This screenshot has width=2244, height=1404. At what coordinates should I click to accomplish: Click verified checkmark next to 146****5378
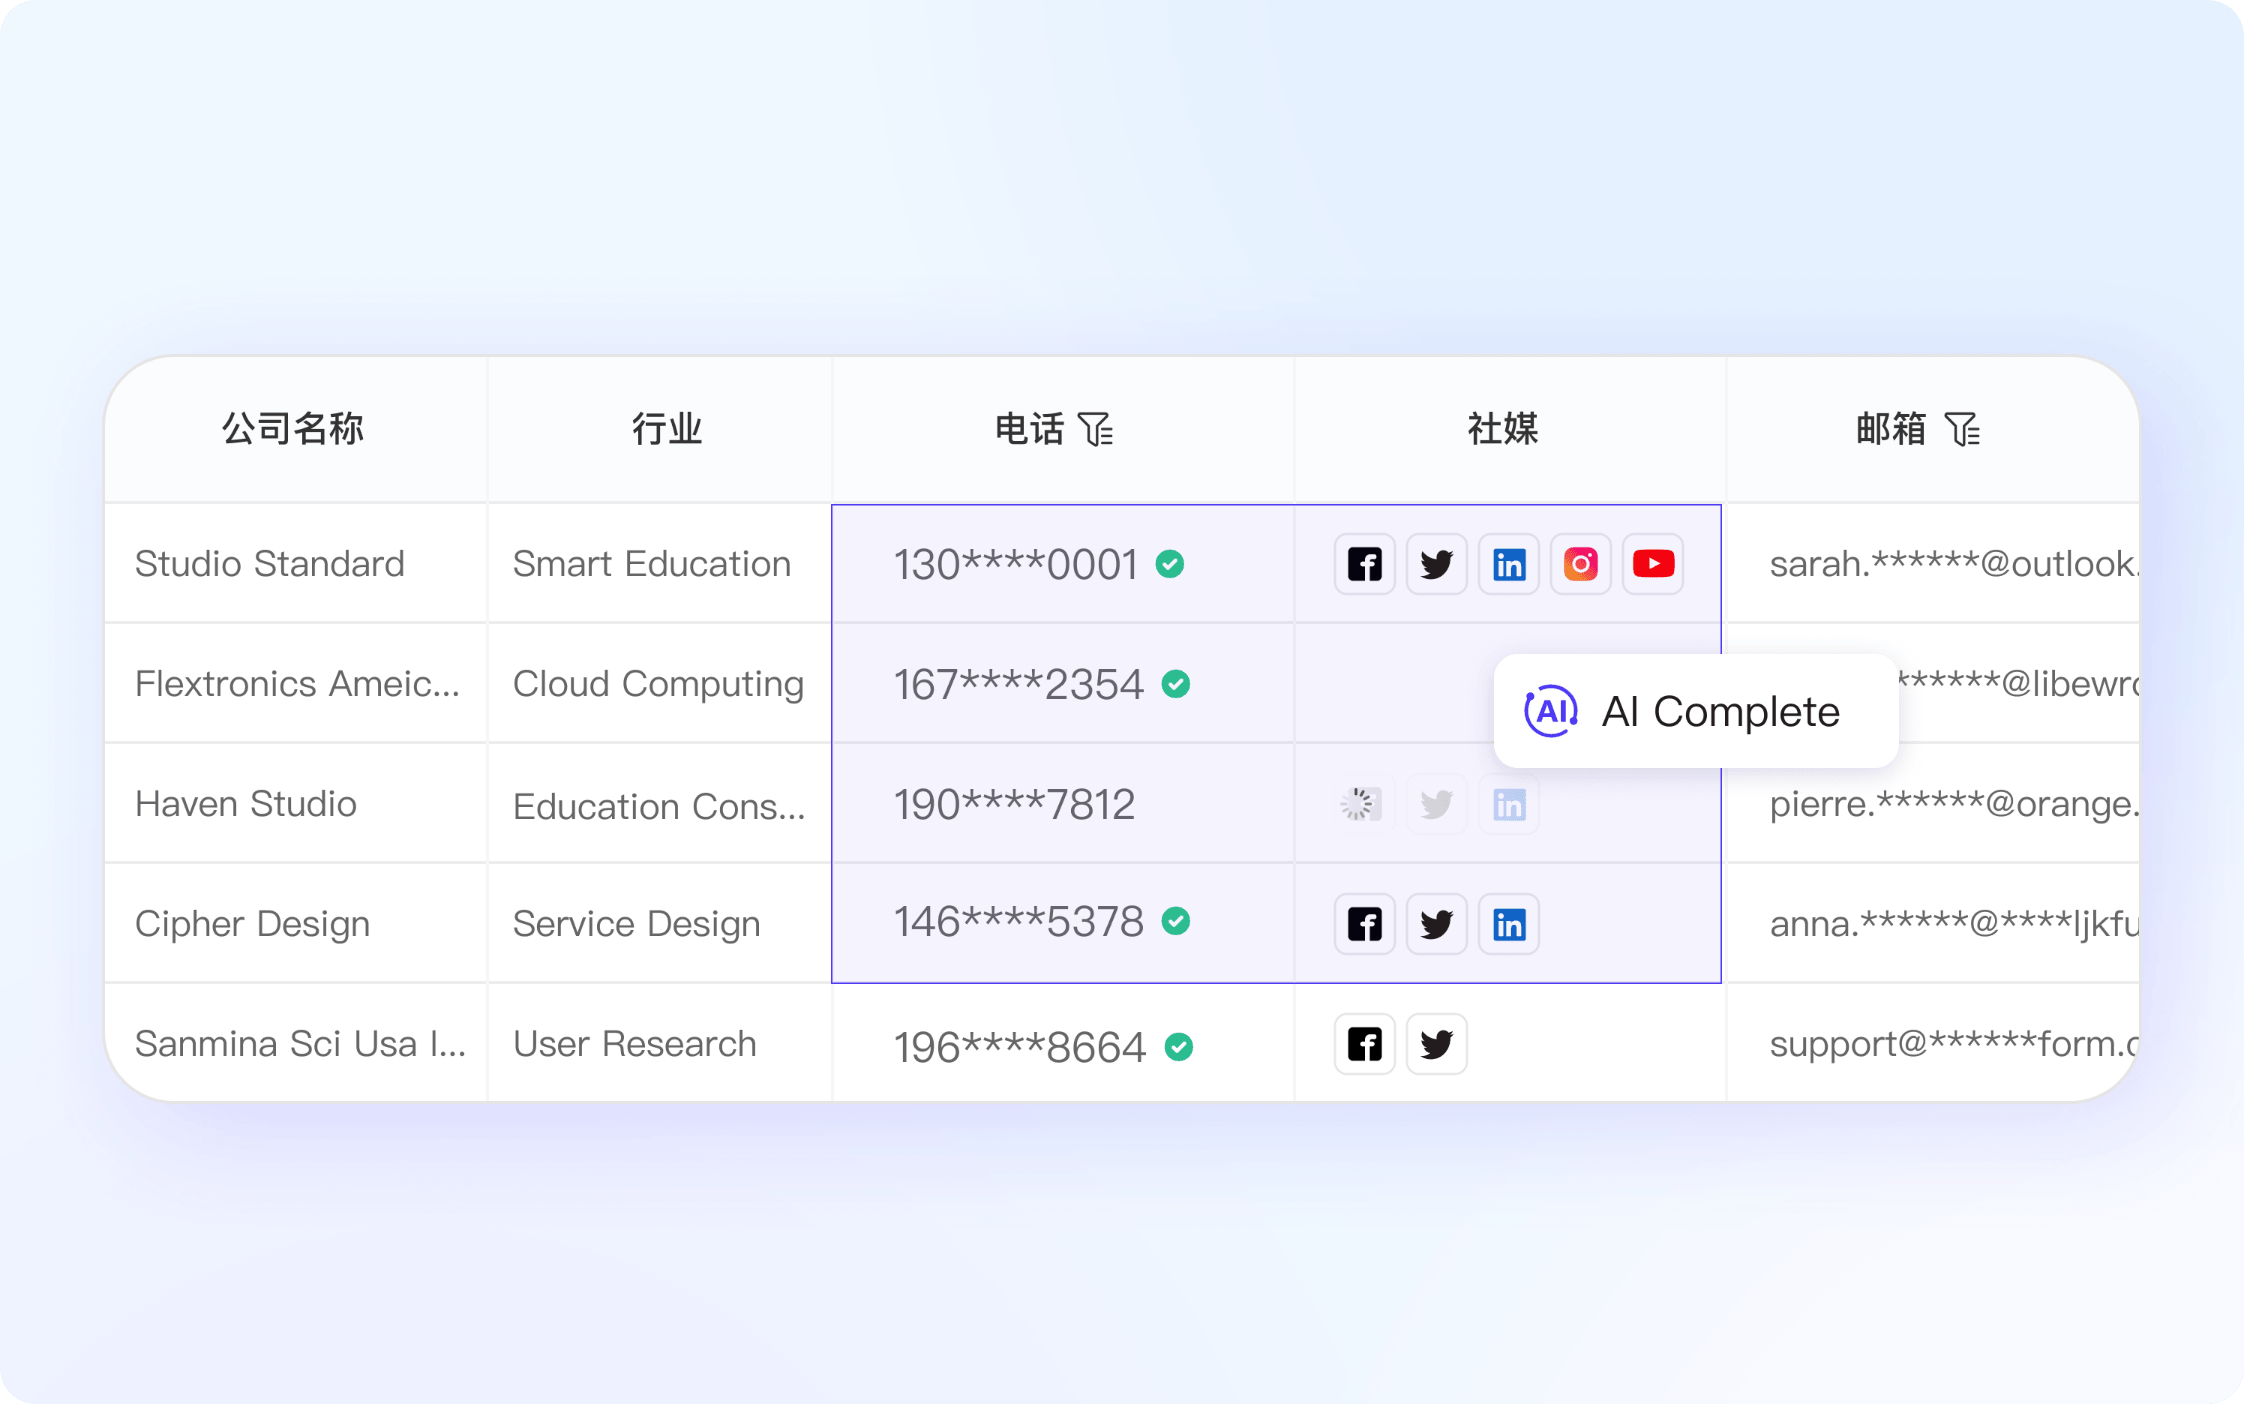point(1176,921)
